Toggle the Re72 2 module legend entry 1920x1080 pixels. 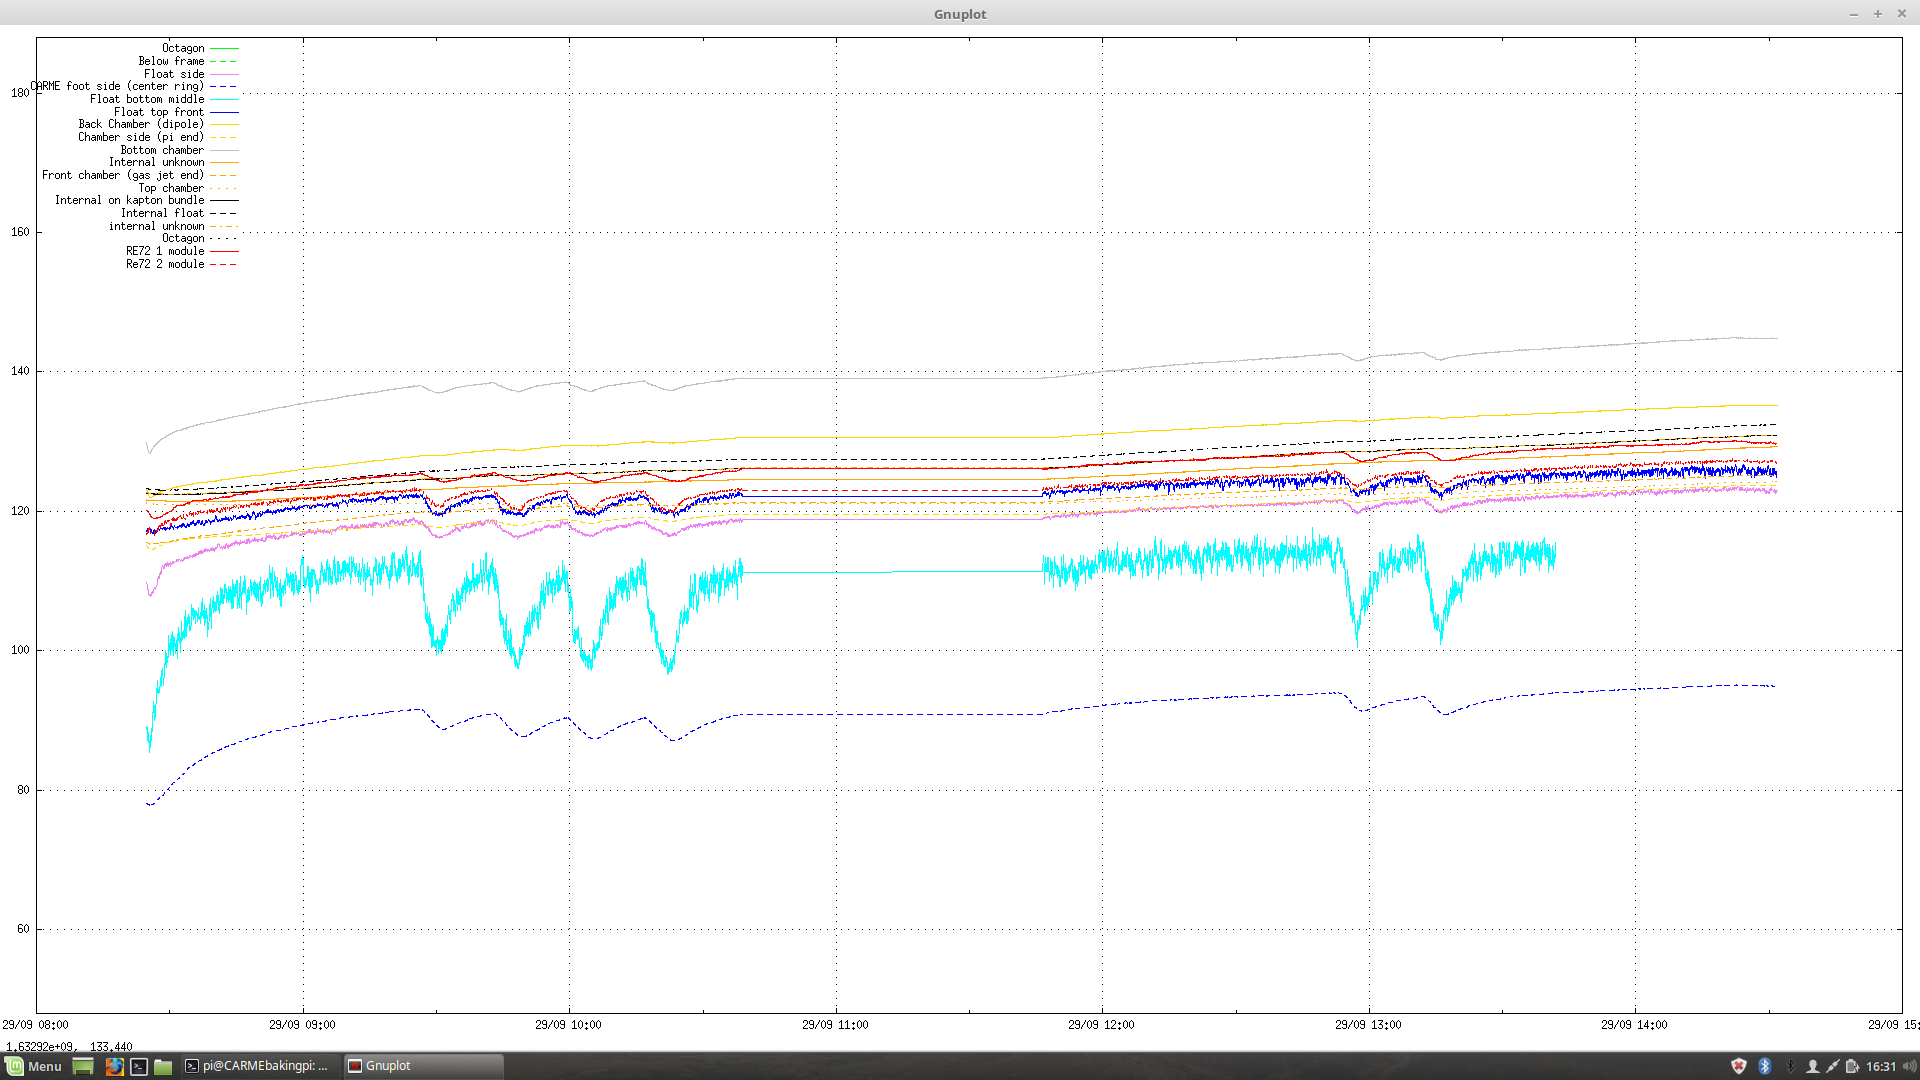click(164, 264)
